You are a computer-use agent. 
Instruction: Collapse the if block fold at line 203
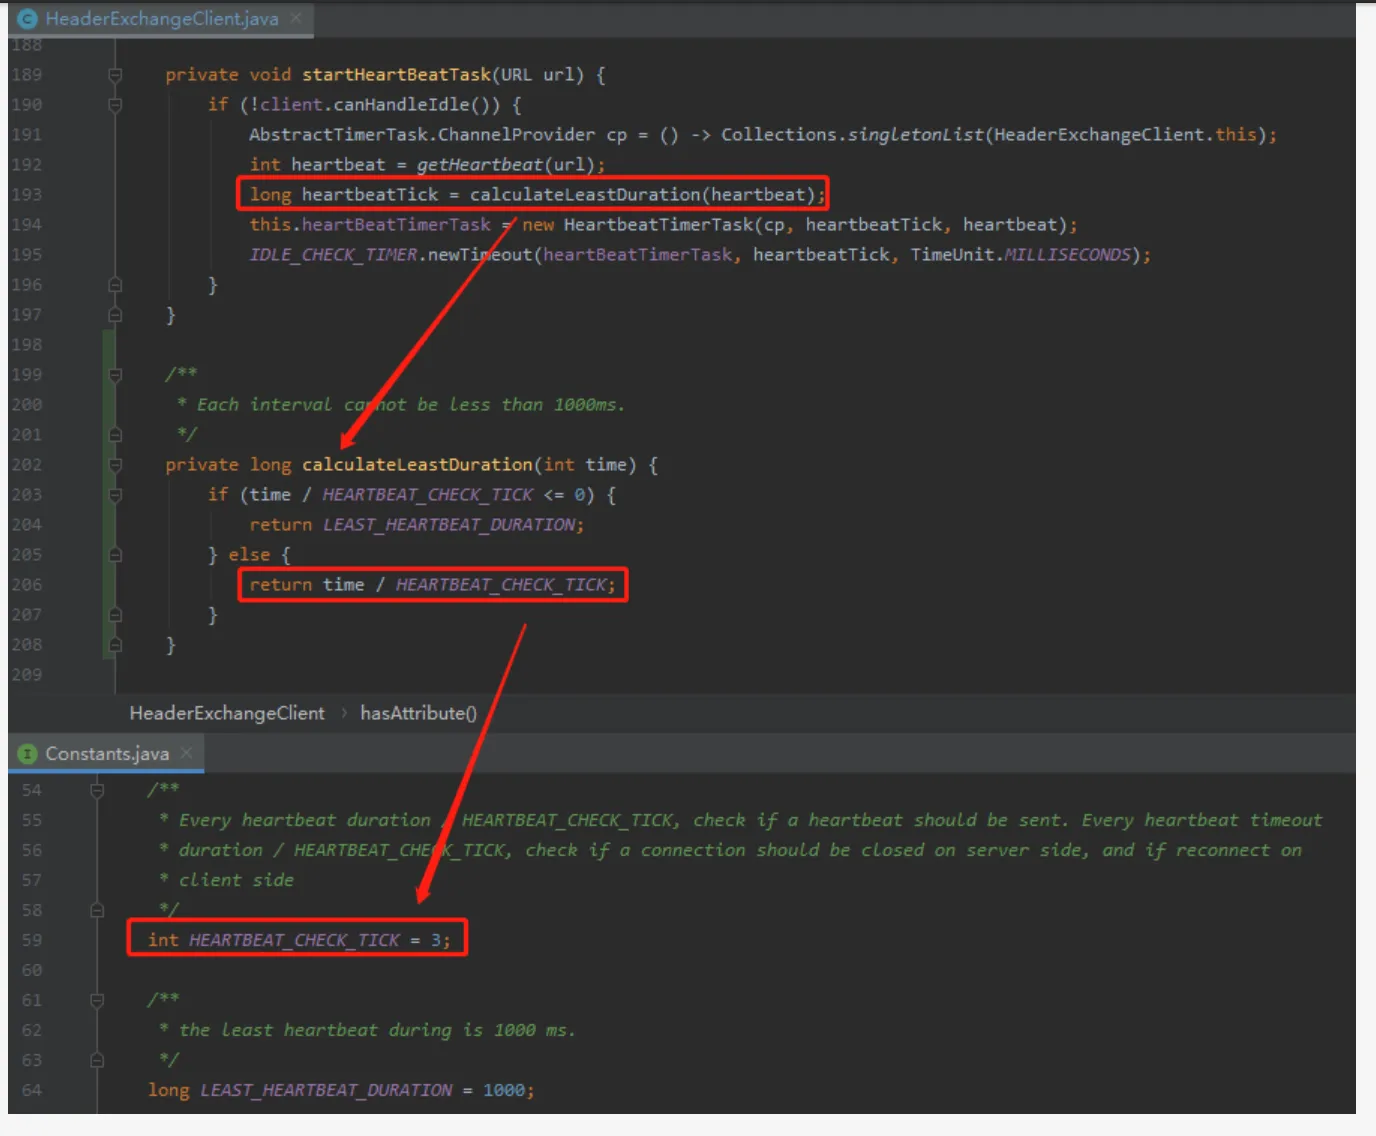point(115,495)
